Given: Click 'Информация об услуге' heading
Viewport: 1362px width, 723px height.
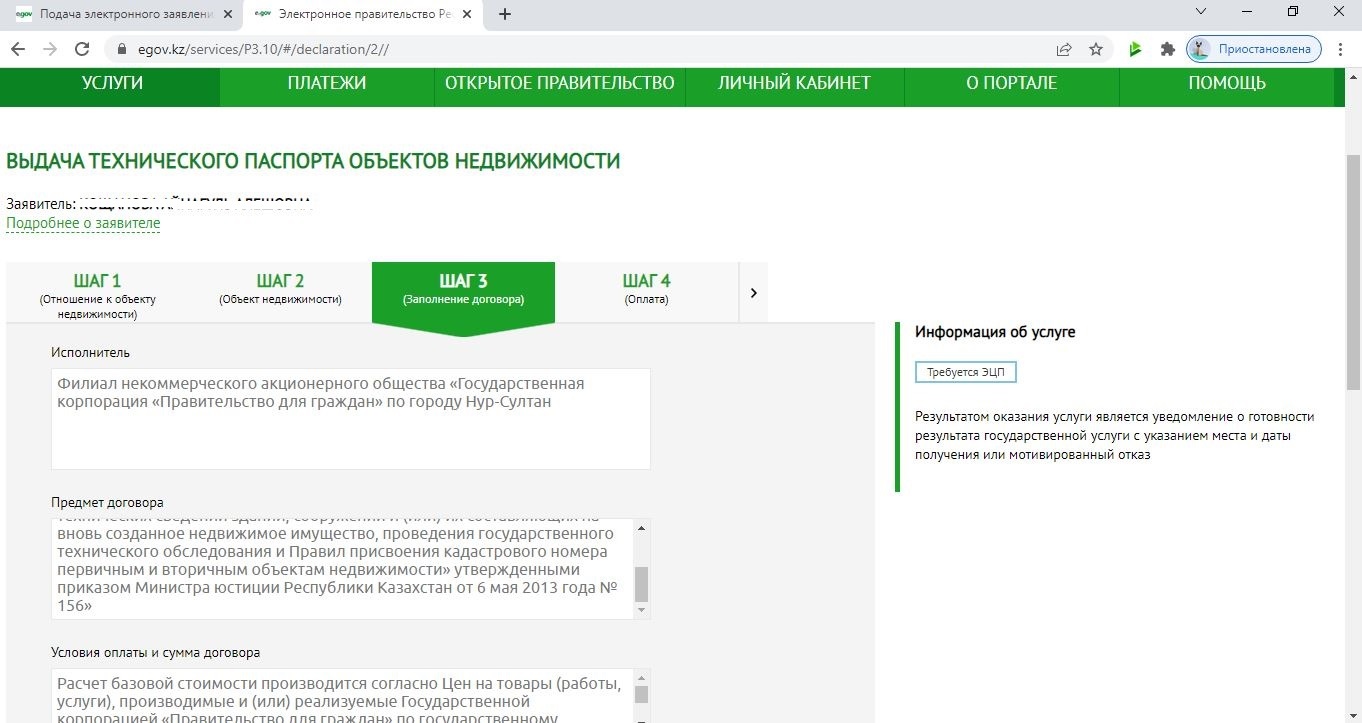Looking at the screenshot, I should click(x=995, y=332).
